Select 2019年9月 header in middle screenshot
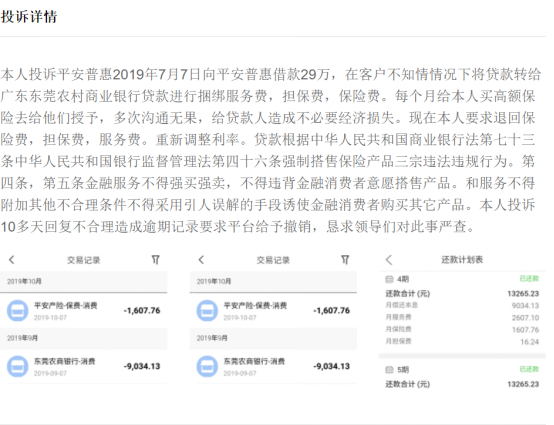 coord(273,338)
